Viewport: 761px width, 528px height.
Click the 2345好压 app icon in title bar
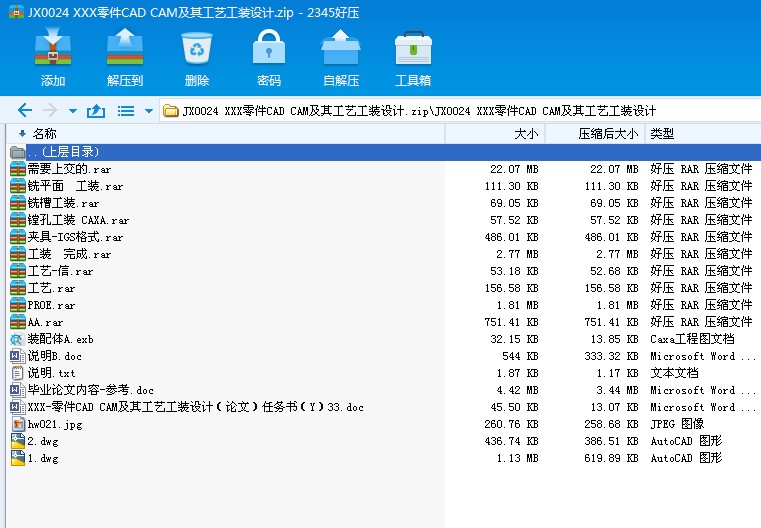pyautogui.click(x=17, y=12)
